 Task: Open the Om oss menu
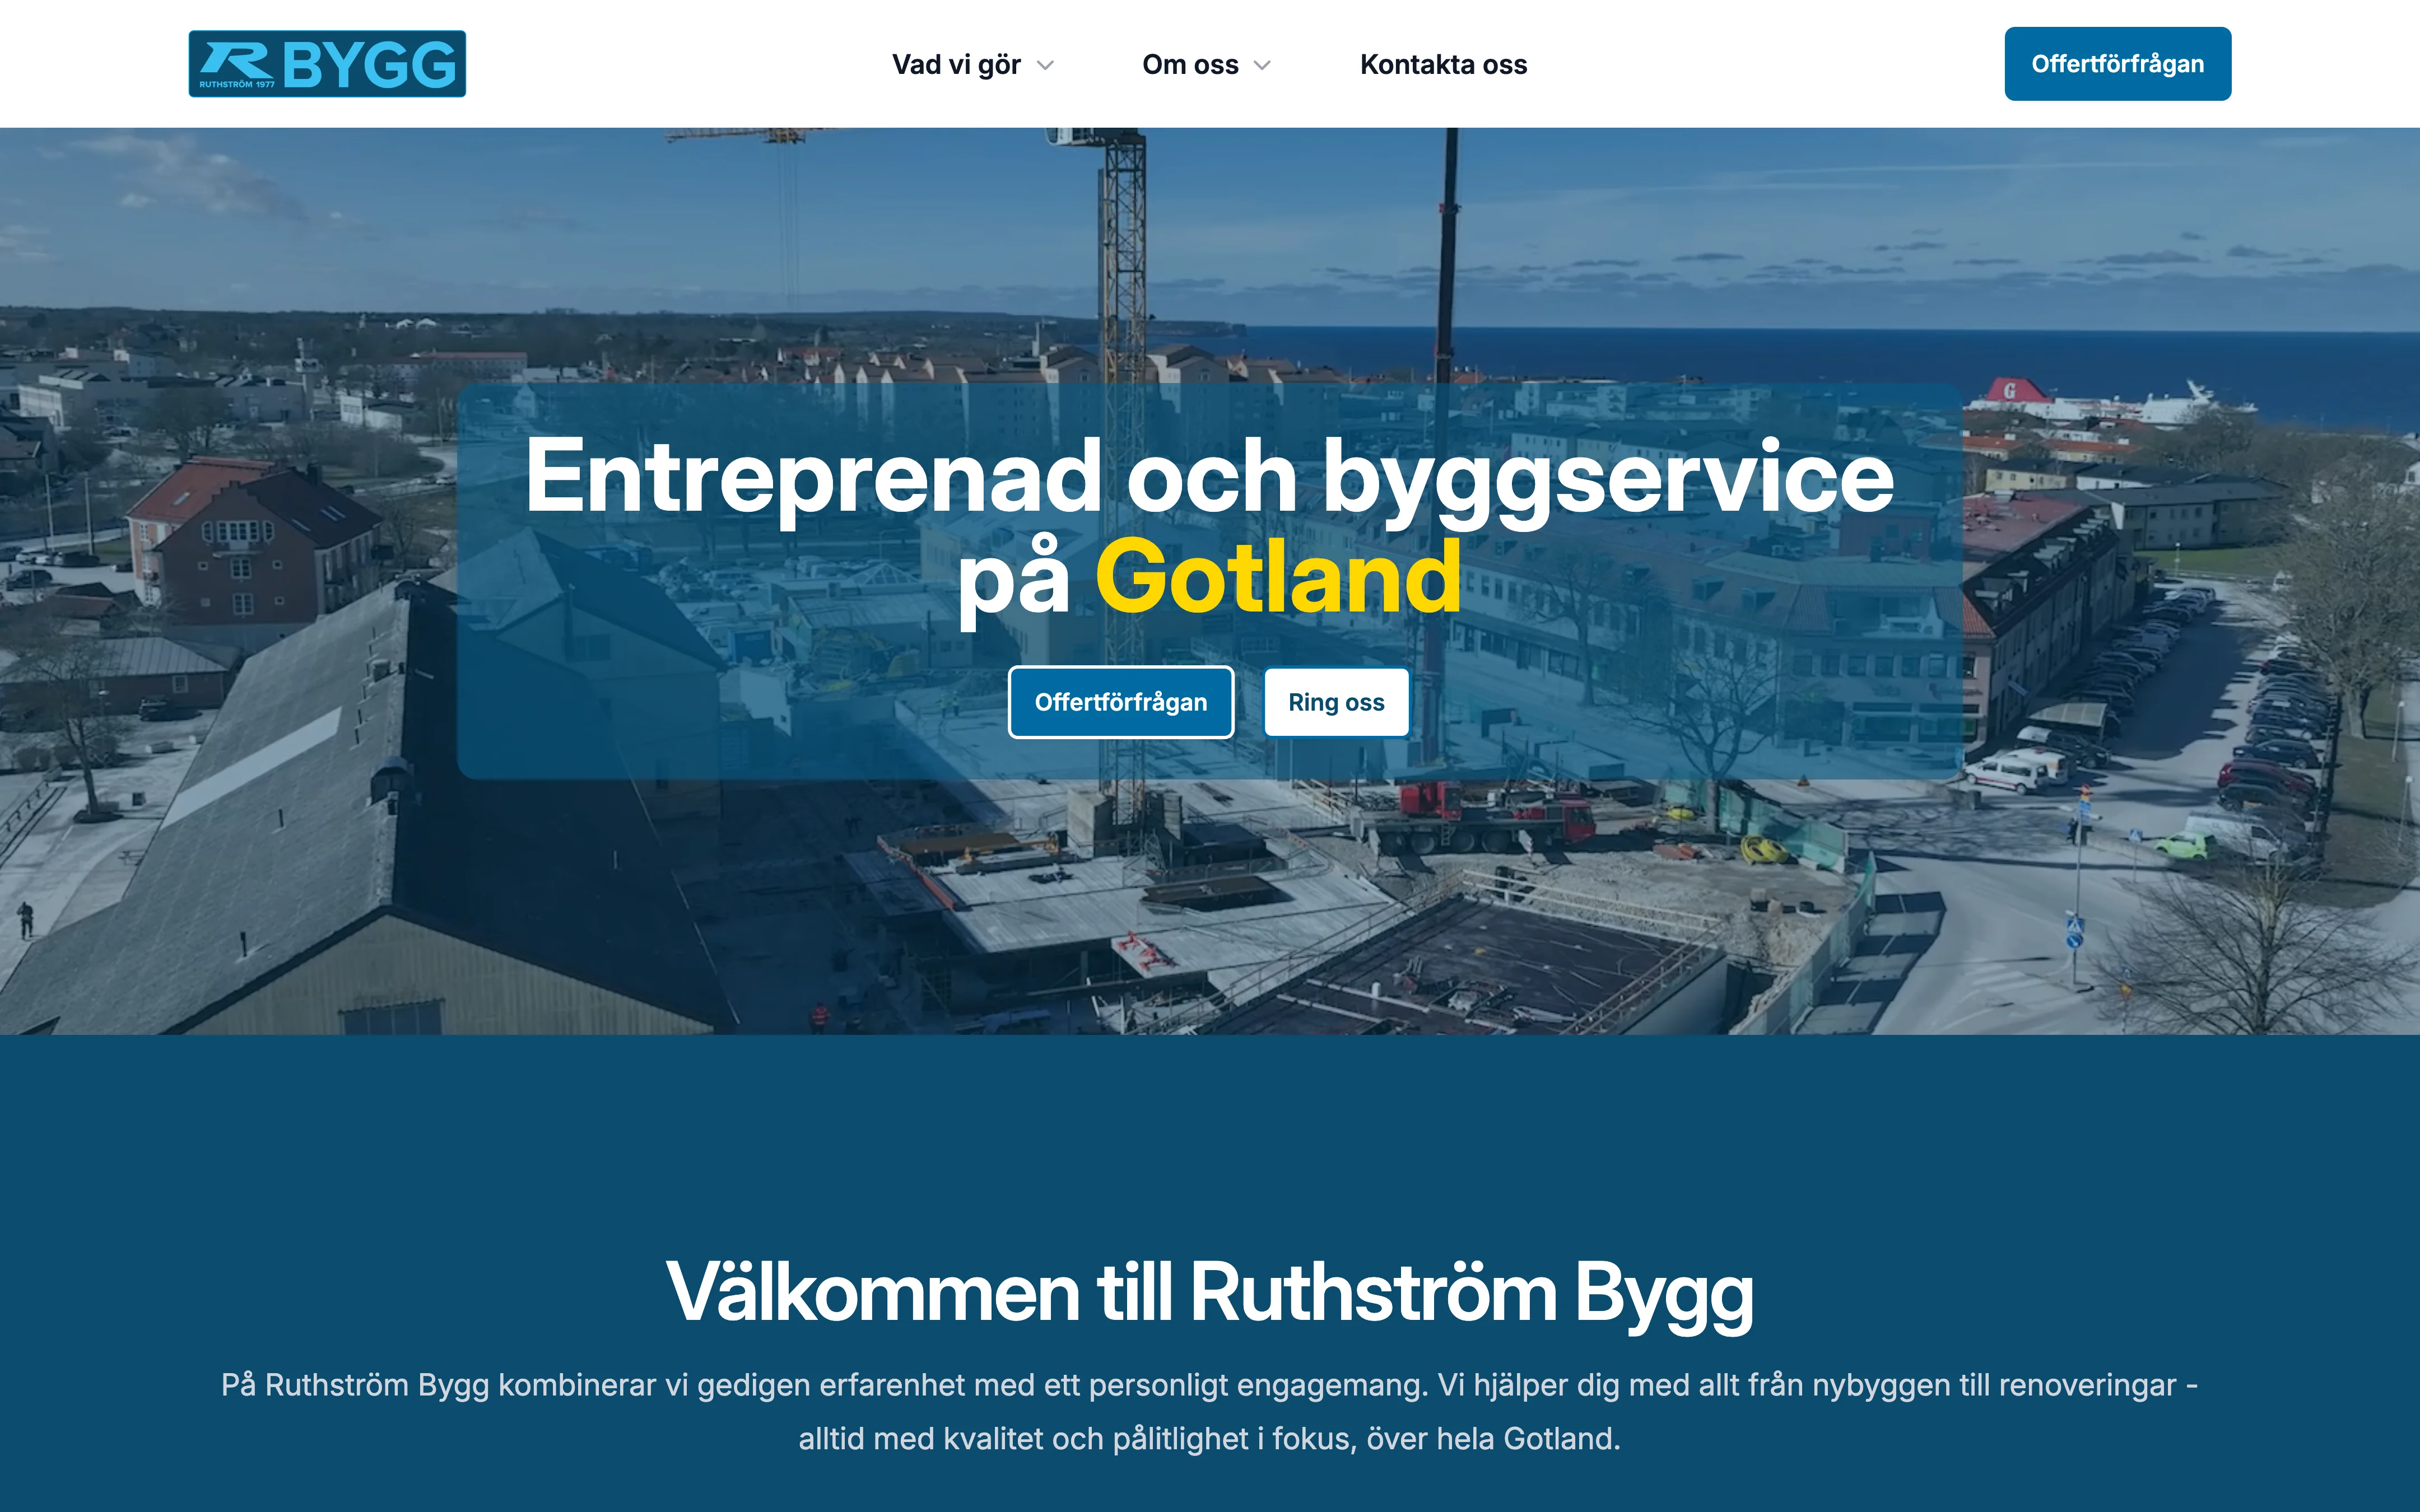click(x=1190, y=65)
